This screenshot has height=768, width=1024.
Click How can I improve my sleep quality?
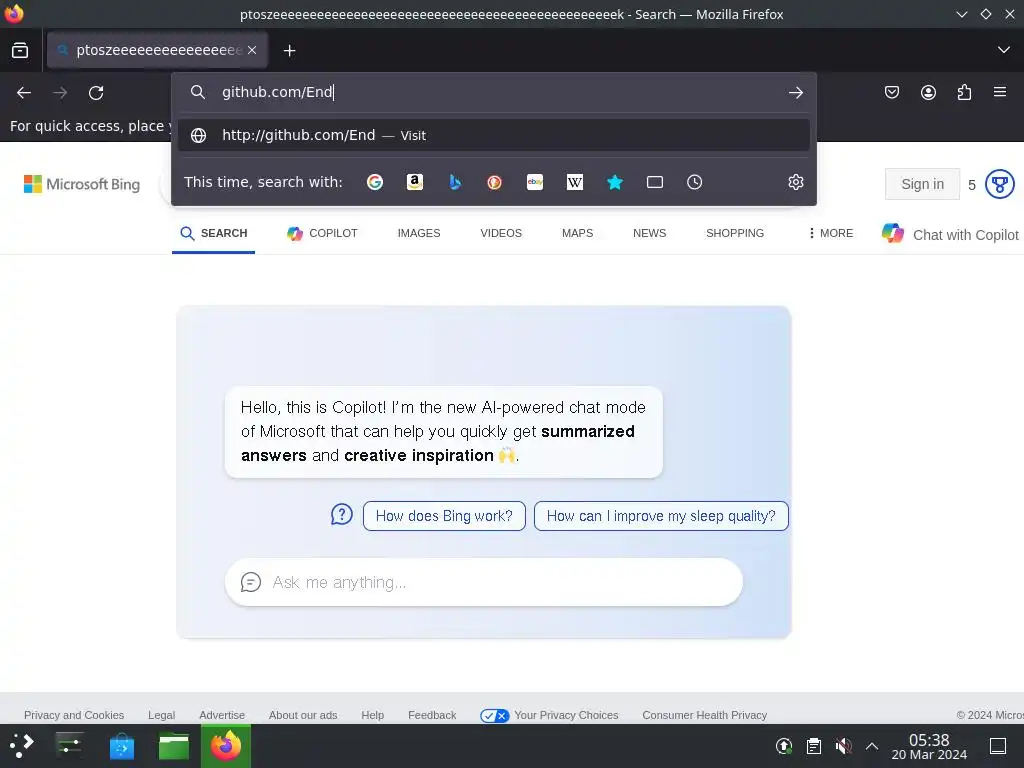[661, 516]
